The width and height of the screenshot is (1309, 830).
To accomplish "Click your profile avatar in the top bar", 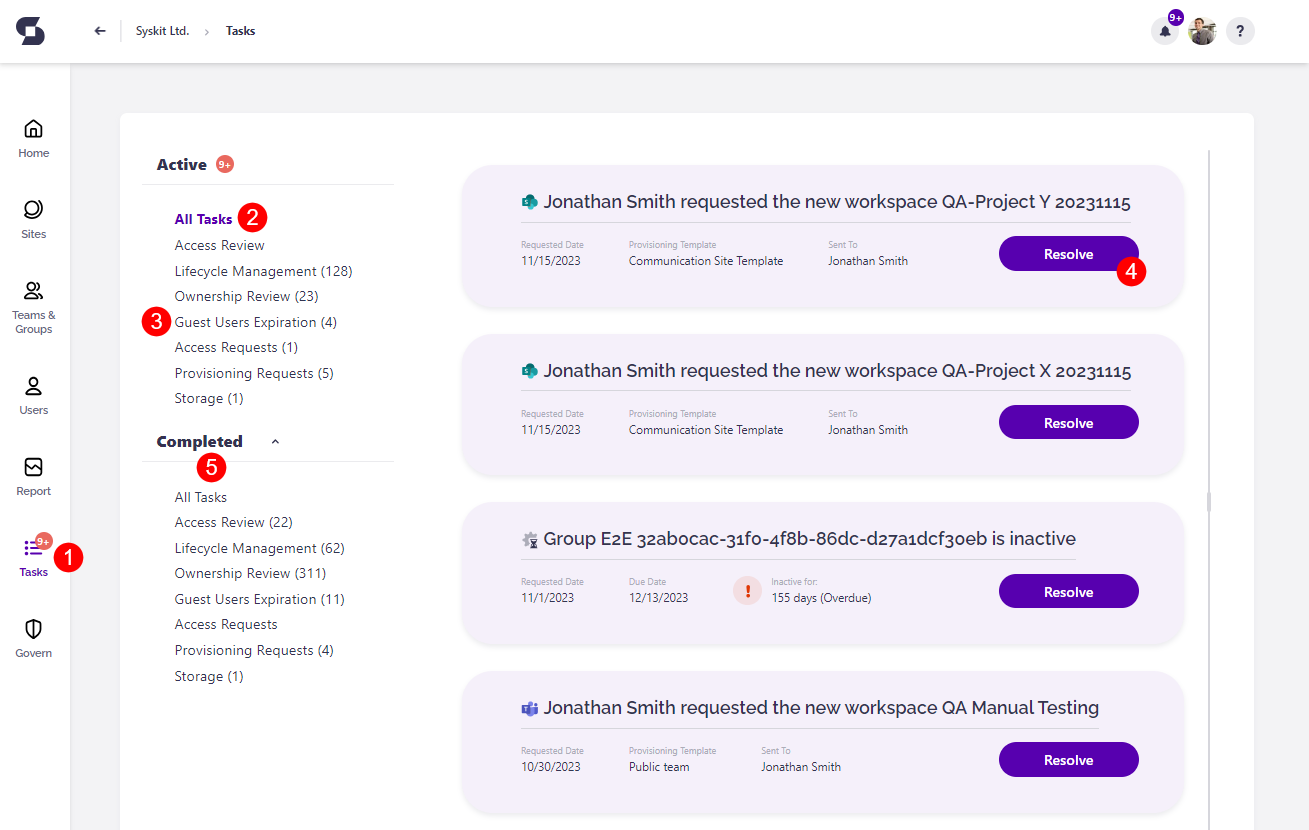I will [1202, 31].
